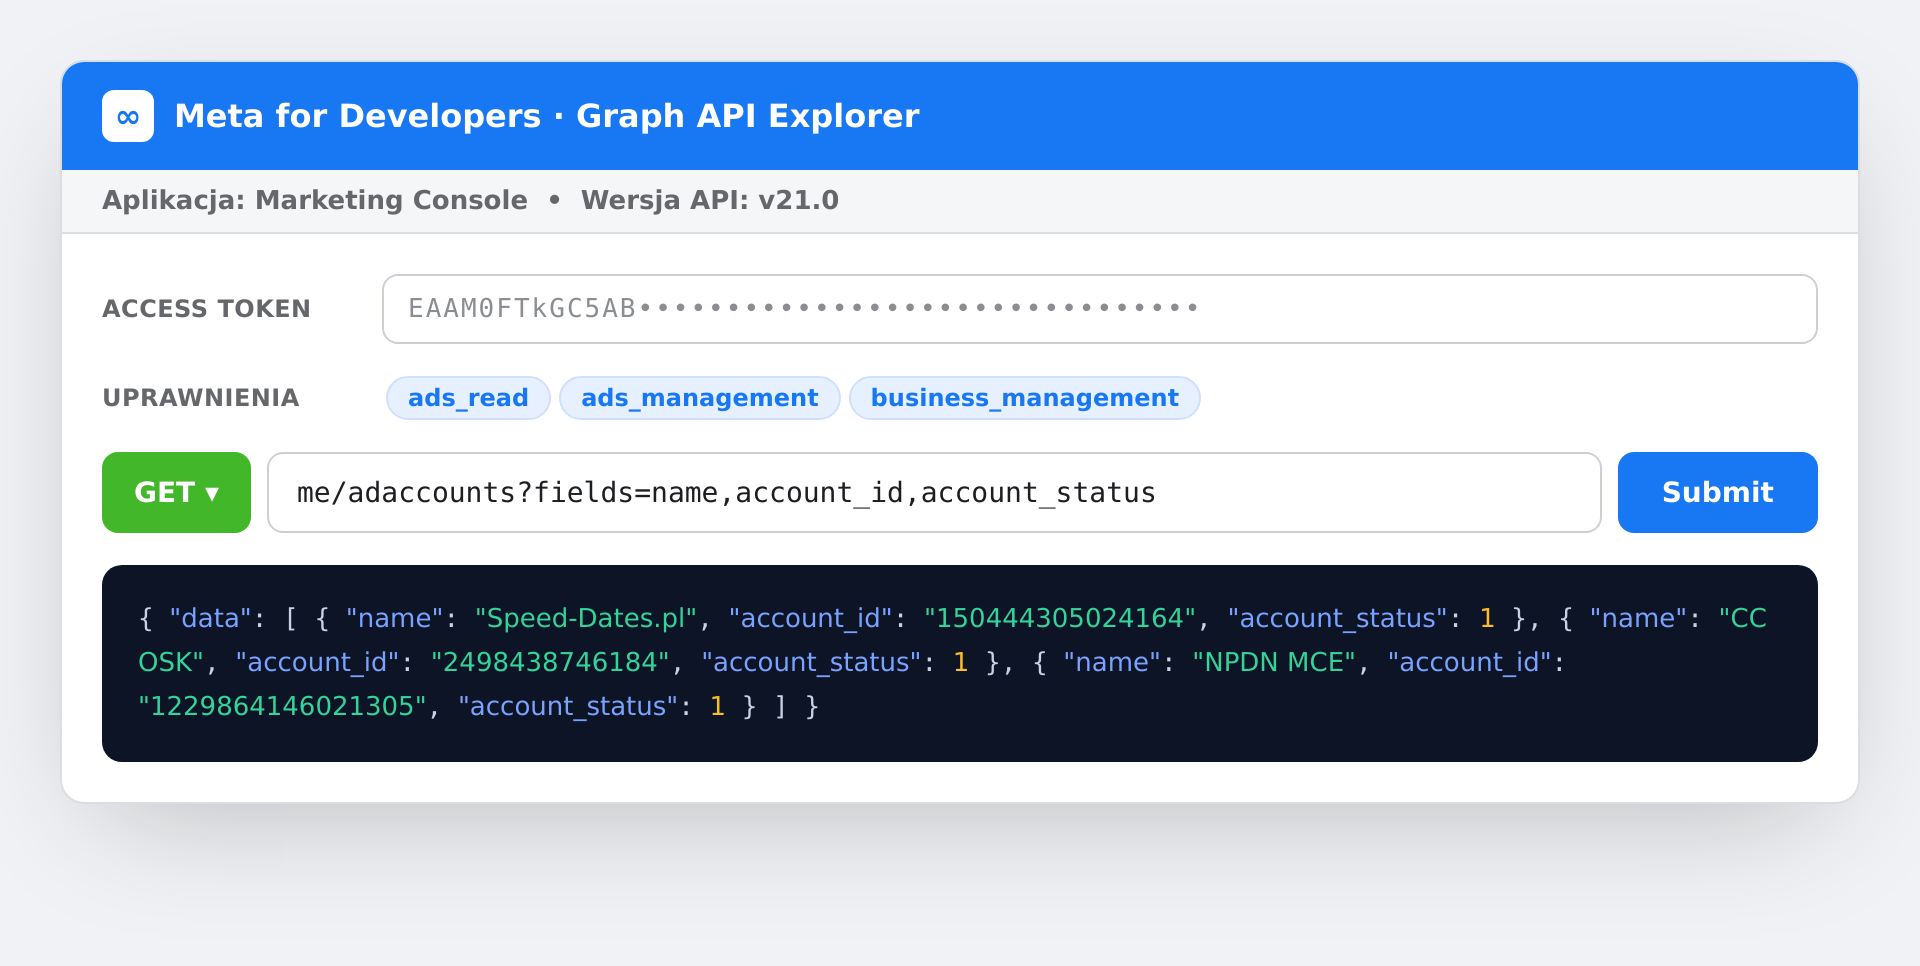The width and height of the screenshot is (1920, 966).
Task: Click the Meta infinity logo icon
Action: point(128,116)
